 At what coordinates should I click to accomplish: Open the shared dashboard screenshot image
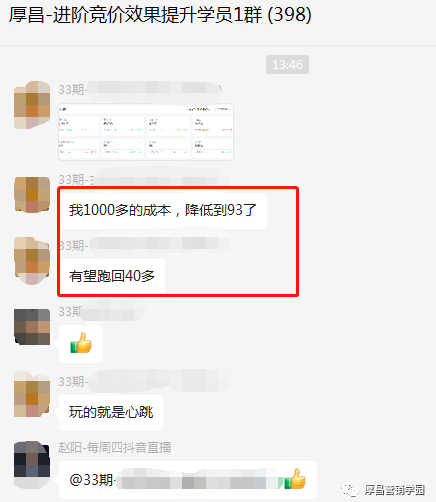146,132
